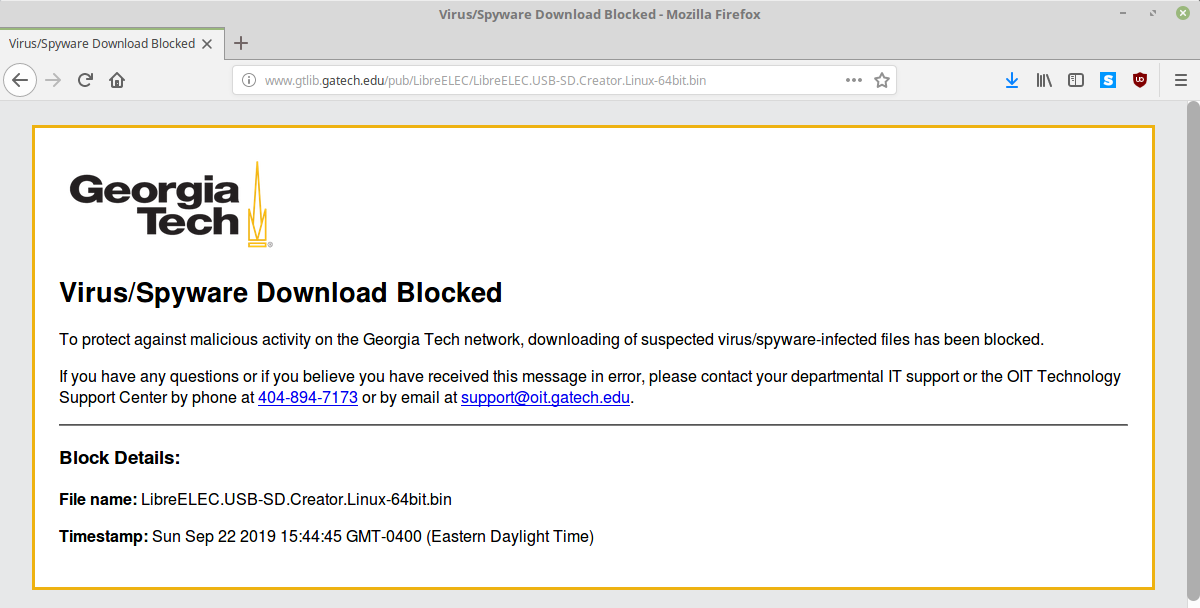This screenshot has height=608, width=1200.
Task: Bookmark this page with the star
Action: point(881,80)
